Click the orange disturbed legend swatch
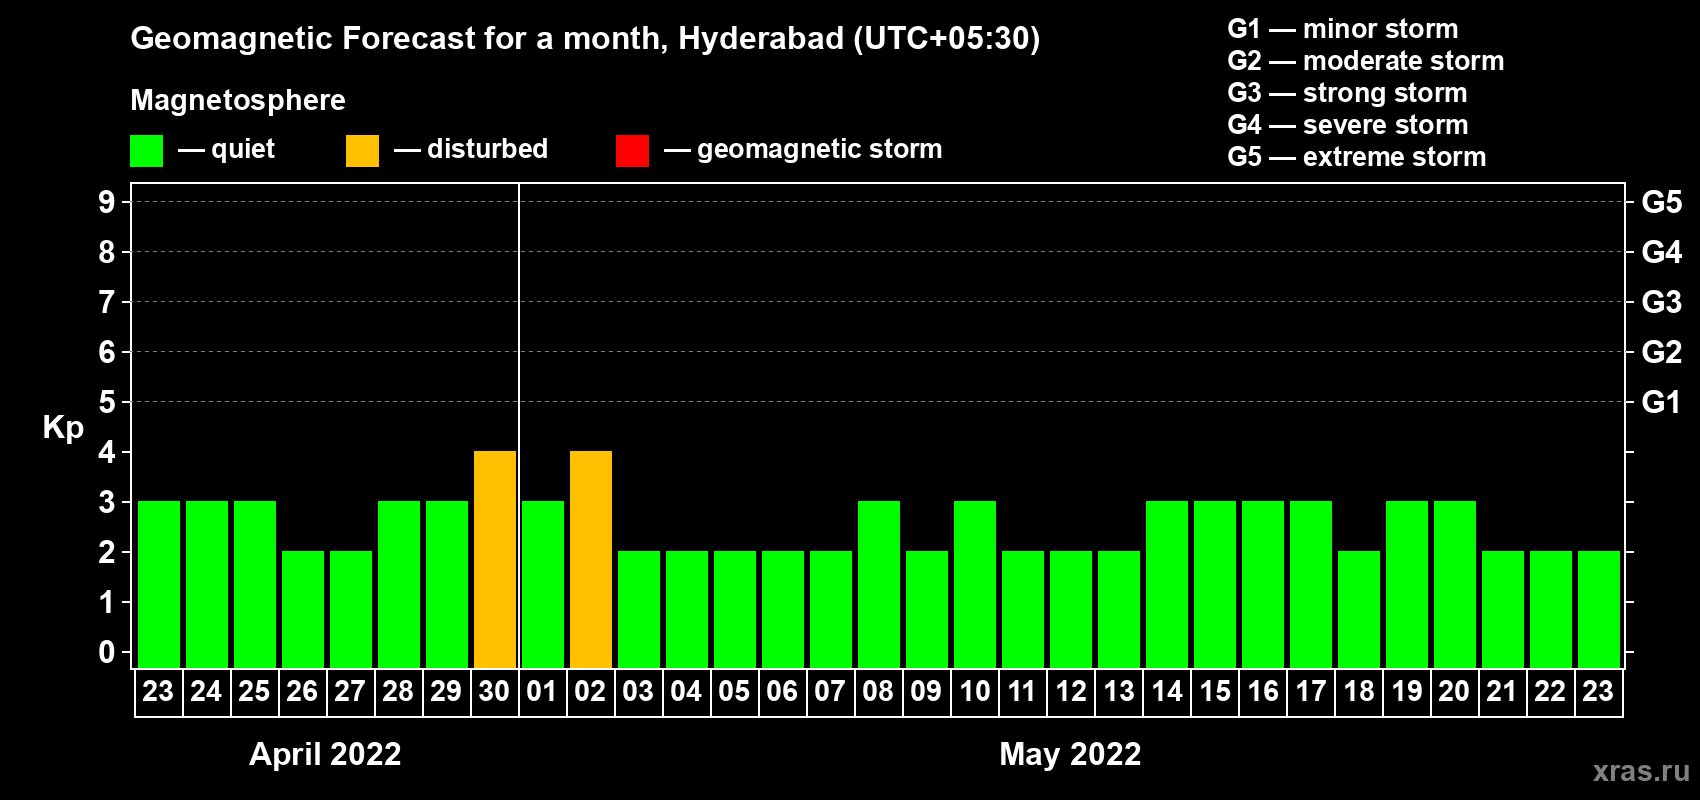Image resolution: width=1700 pixels, height=800 pixels. coord(362,151)
